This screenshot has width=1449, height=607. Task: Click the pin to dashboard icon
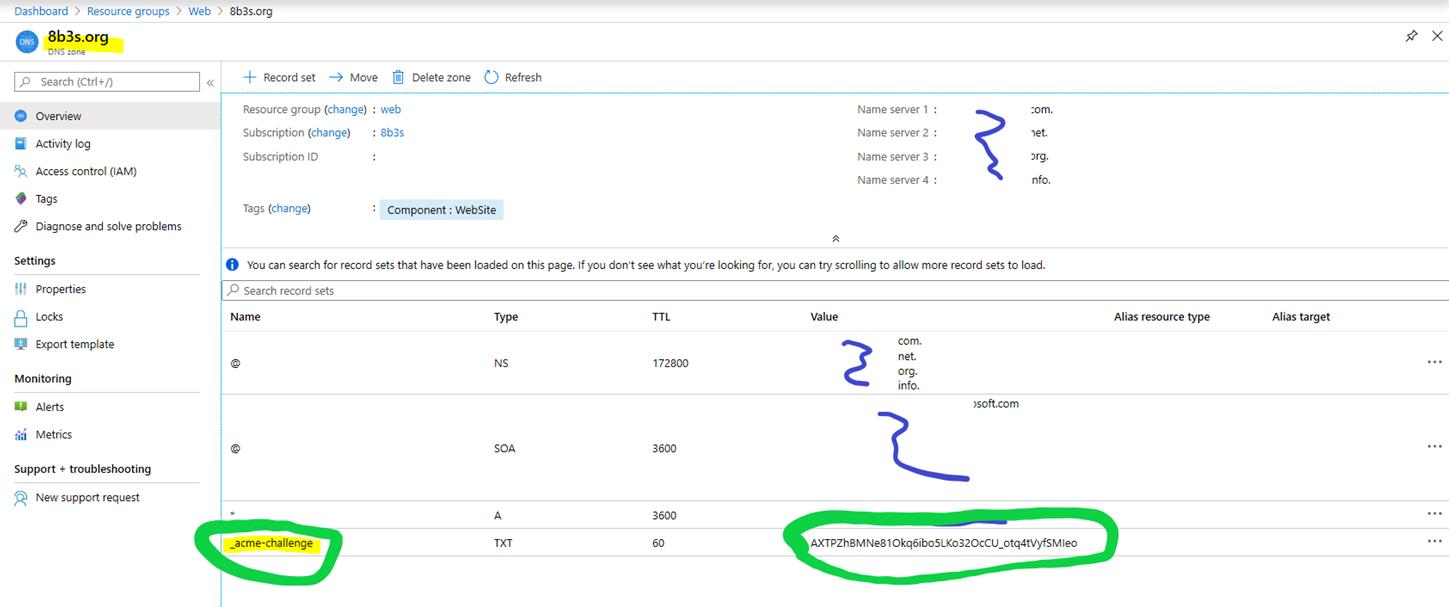pyautogui.click(x=1411, y=36)
